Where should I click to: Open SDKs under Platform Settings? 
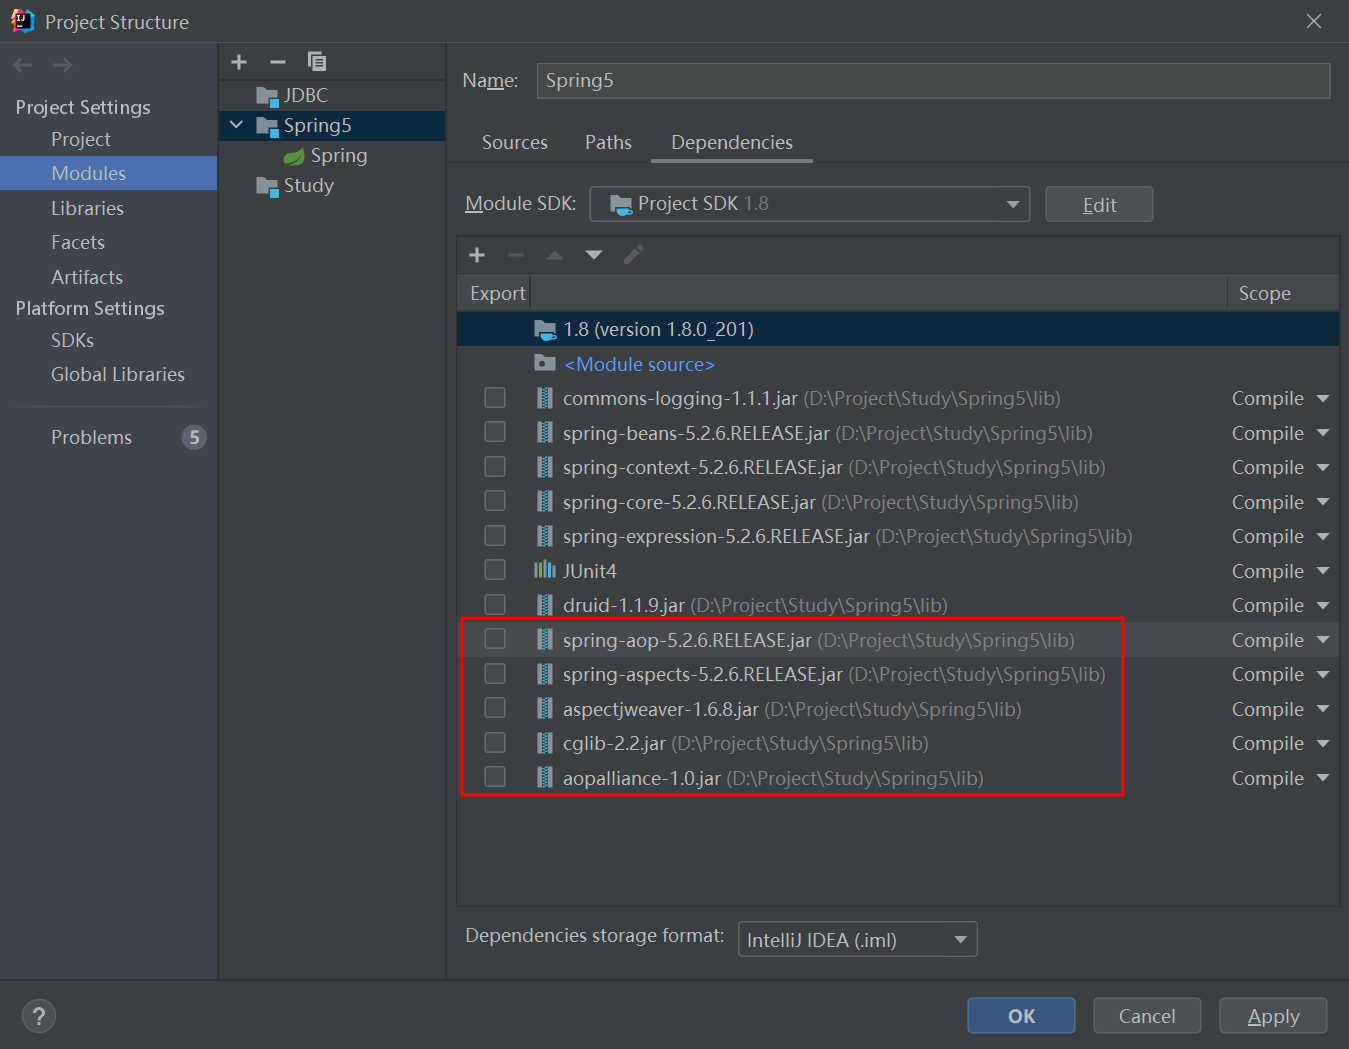coord(72,340)
